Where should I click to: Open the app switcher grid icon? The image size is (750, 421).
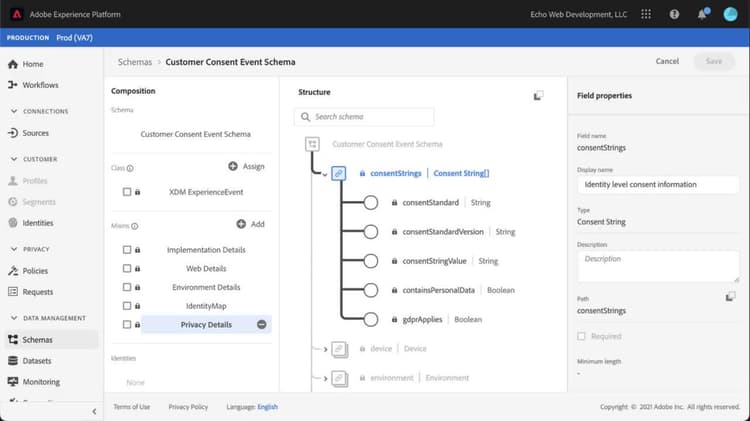646,14
